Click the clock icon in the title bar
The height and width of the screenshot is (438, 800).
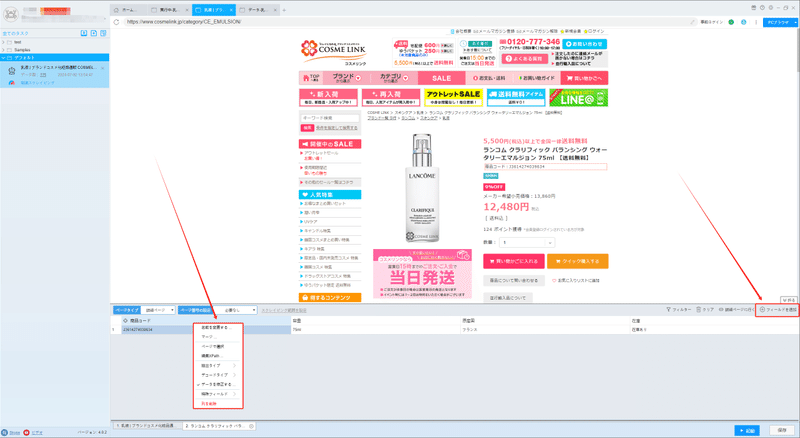pos(762,8)
